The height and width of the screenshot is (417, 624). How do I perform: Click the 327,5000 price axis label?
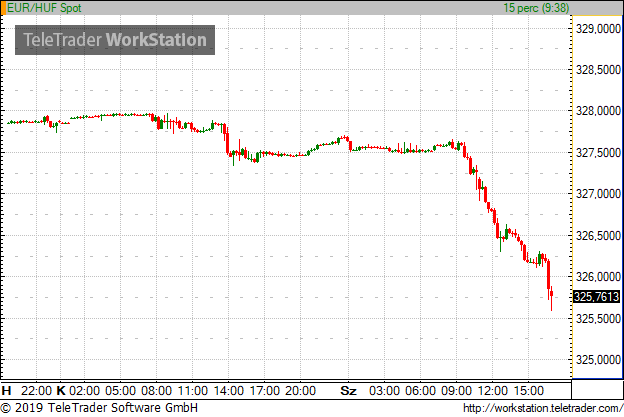(x=598, y=152)
